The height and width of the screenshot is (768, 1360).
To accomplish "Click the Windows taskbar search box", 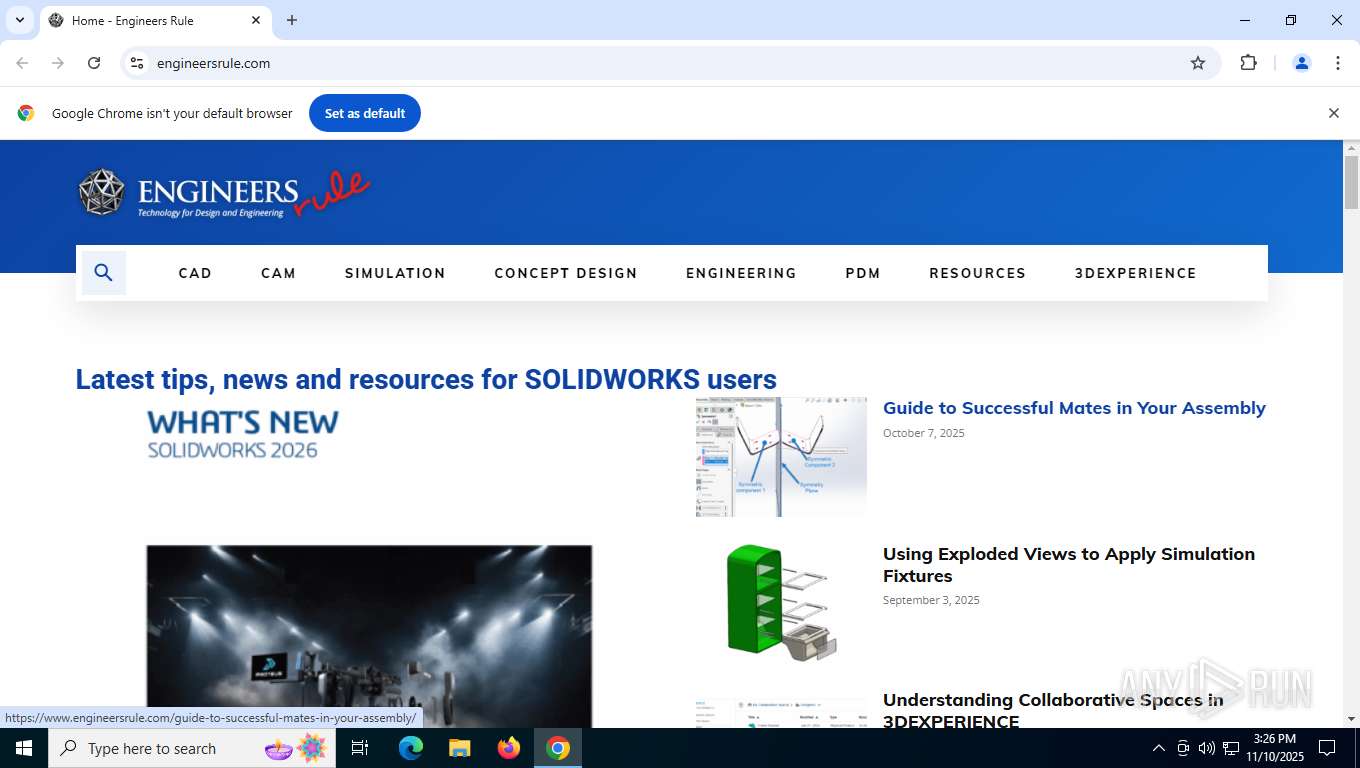I will pyautogui.click(x=192, y=748).
